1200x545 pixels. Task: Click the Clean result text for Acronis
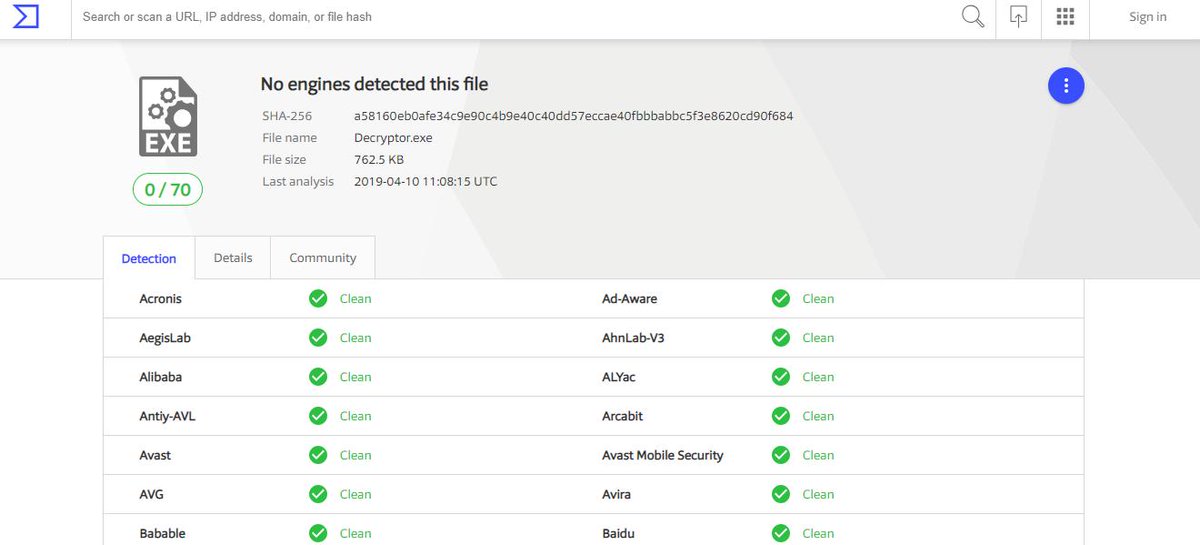[355, 299]
